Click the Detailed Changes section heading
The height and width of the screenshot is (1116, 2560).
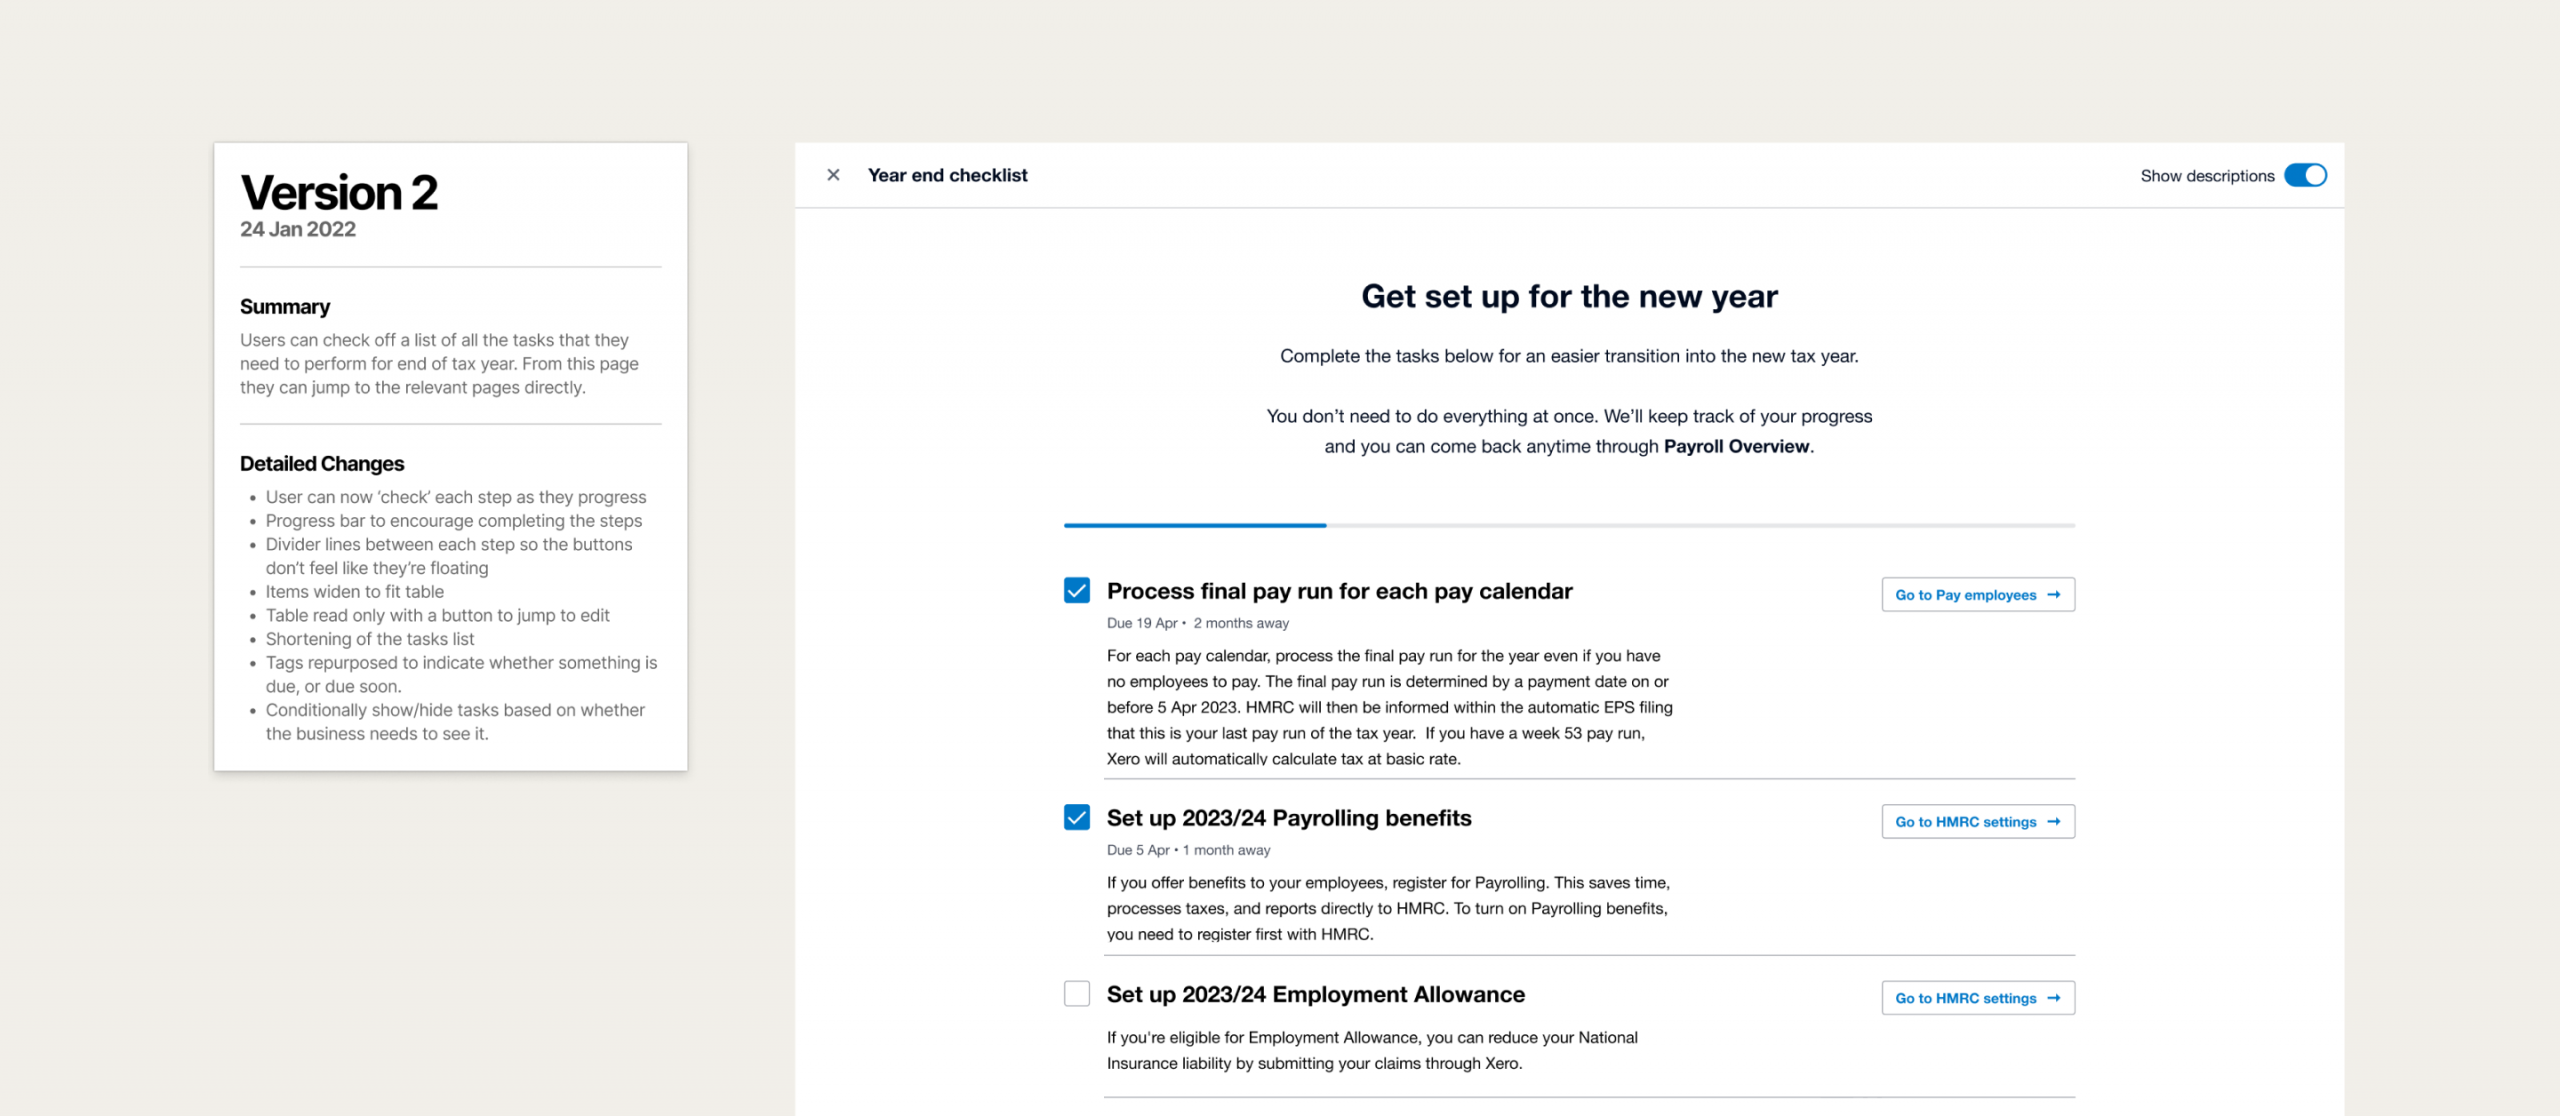(x=322, y=464)
